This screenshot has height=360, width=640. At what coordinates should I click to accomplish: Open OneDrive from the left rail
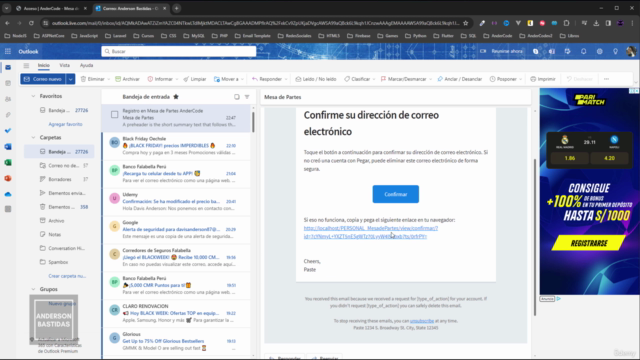[8, 194]
